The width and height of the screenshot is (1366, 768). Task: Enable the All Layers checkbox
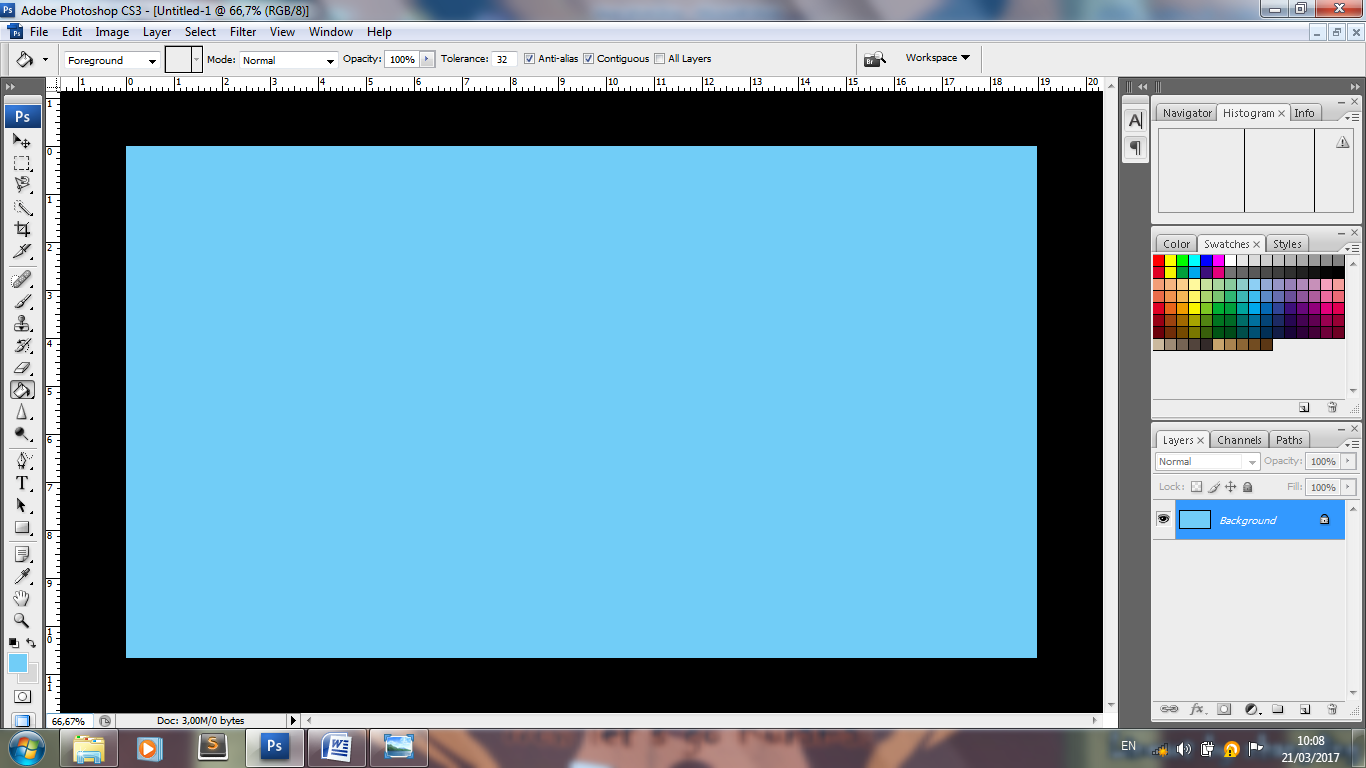click(660, 59)
